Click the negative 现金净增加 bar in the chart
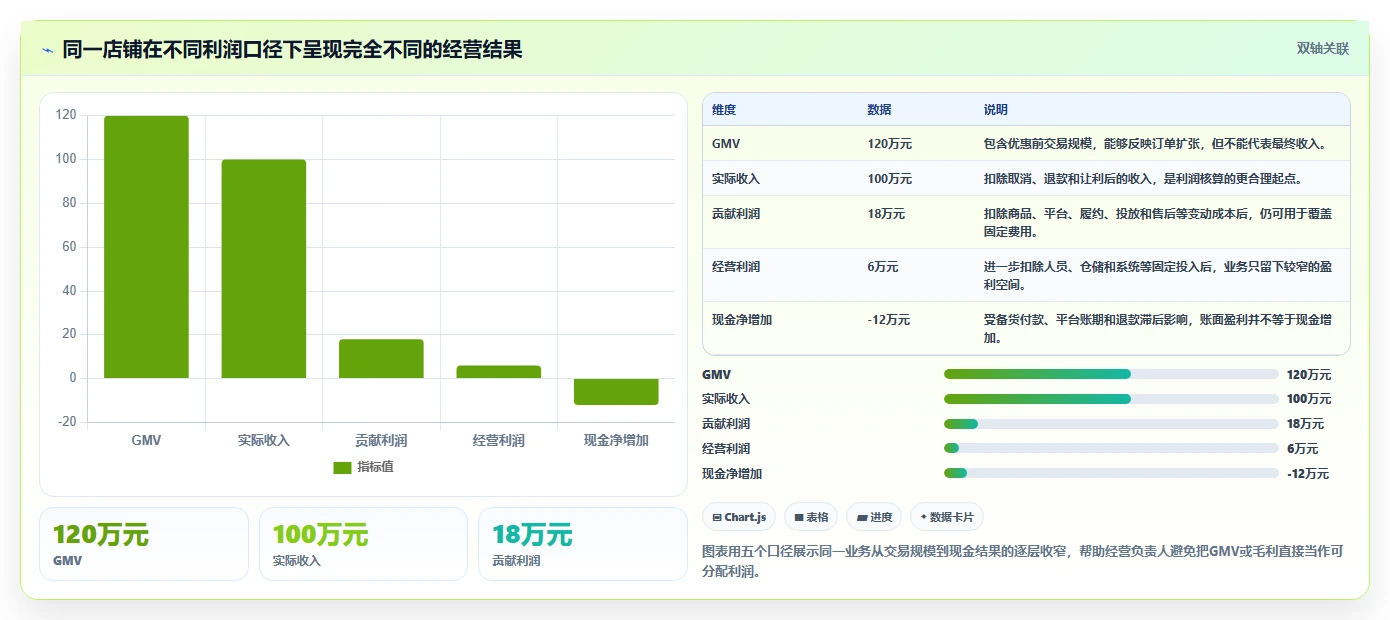This screenshot has height=620, width=1390. (x=616, y=391)
